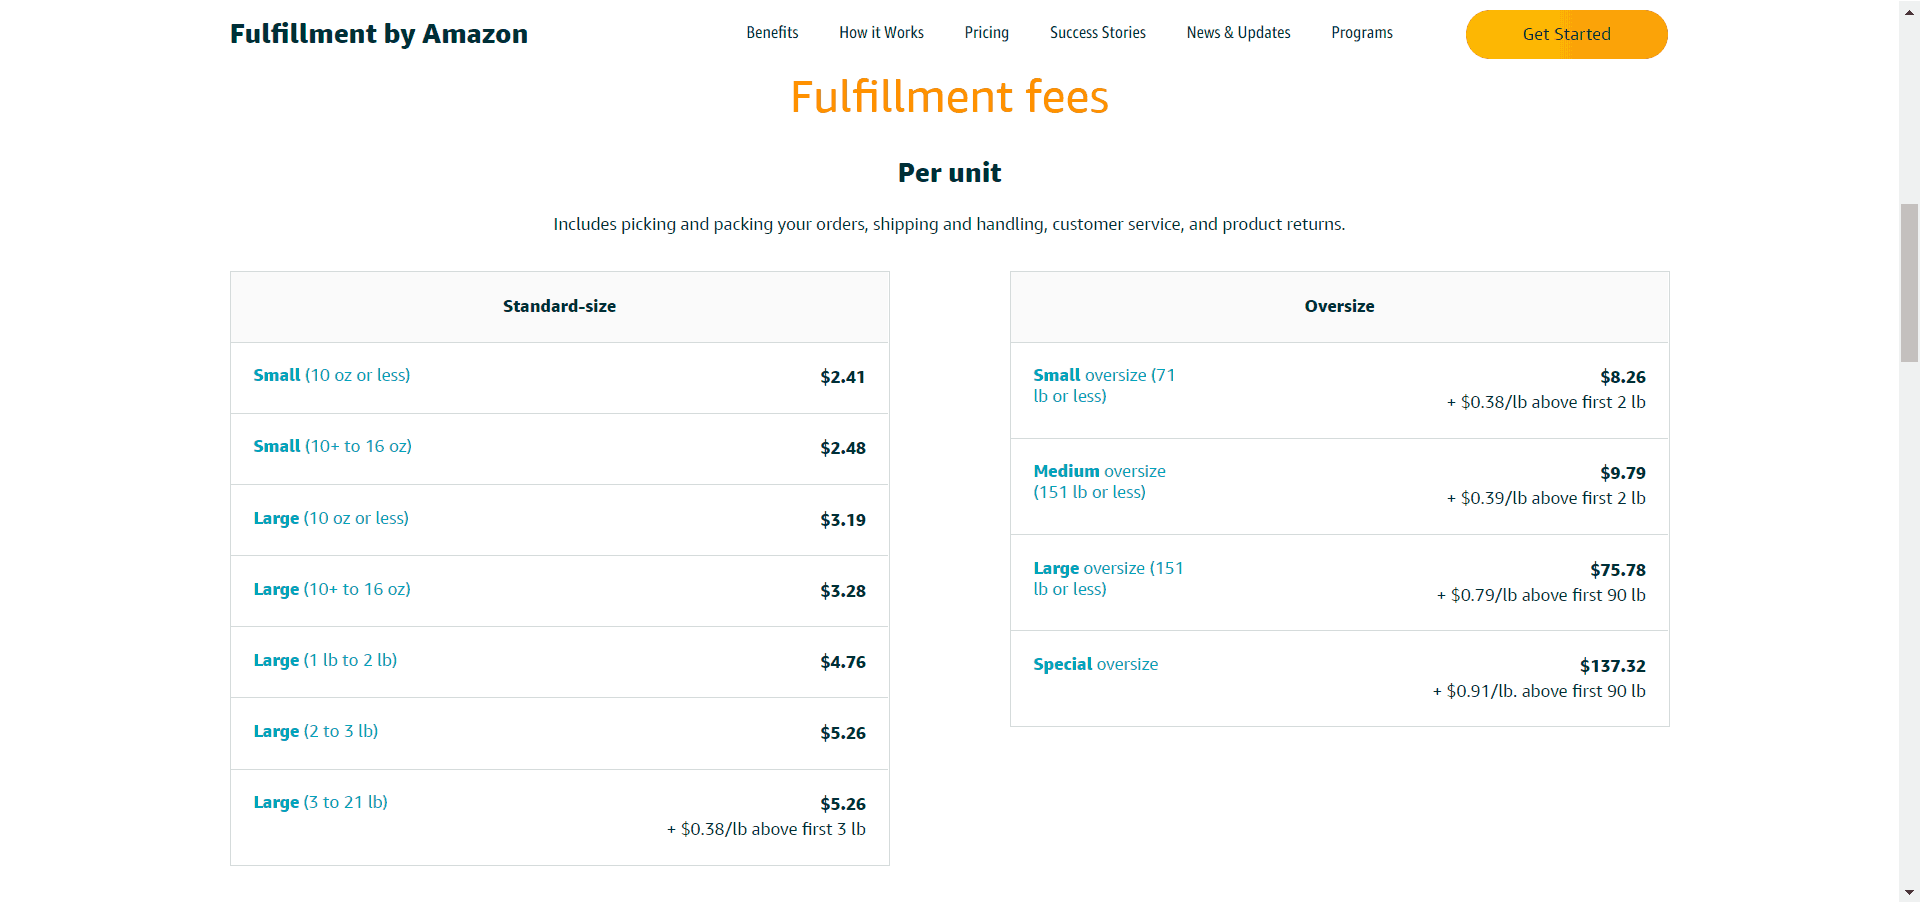This screenshot has width=1920, height=902.
Task: Click the $9.79 oversize fee value
Action: [x=1622, y=473]
